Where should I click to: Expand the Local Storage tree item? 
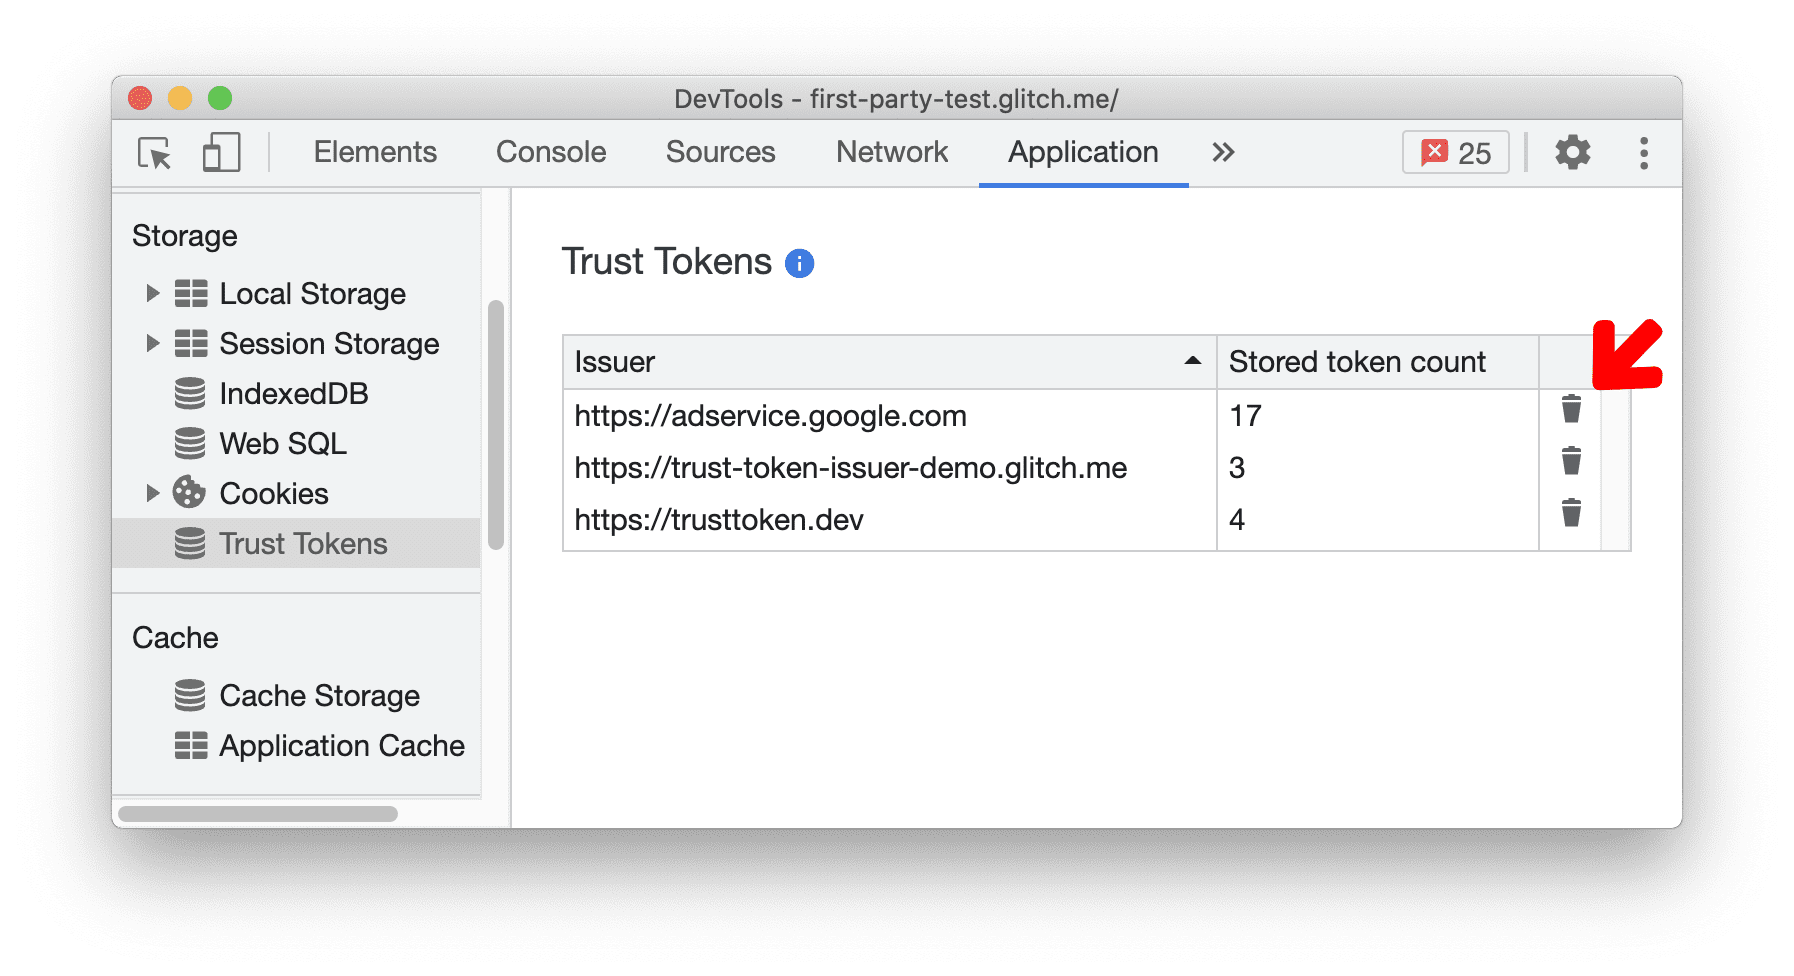153,293
